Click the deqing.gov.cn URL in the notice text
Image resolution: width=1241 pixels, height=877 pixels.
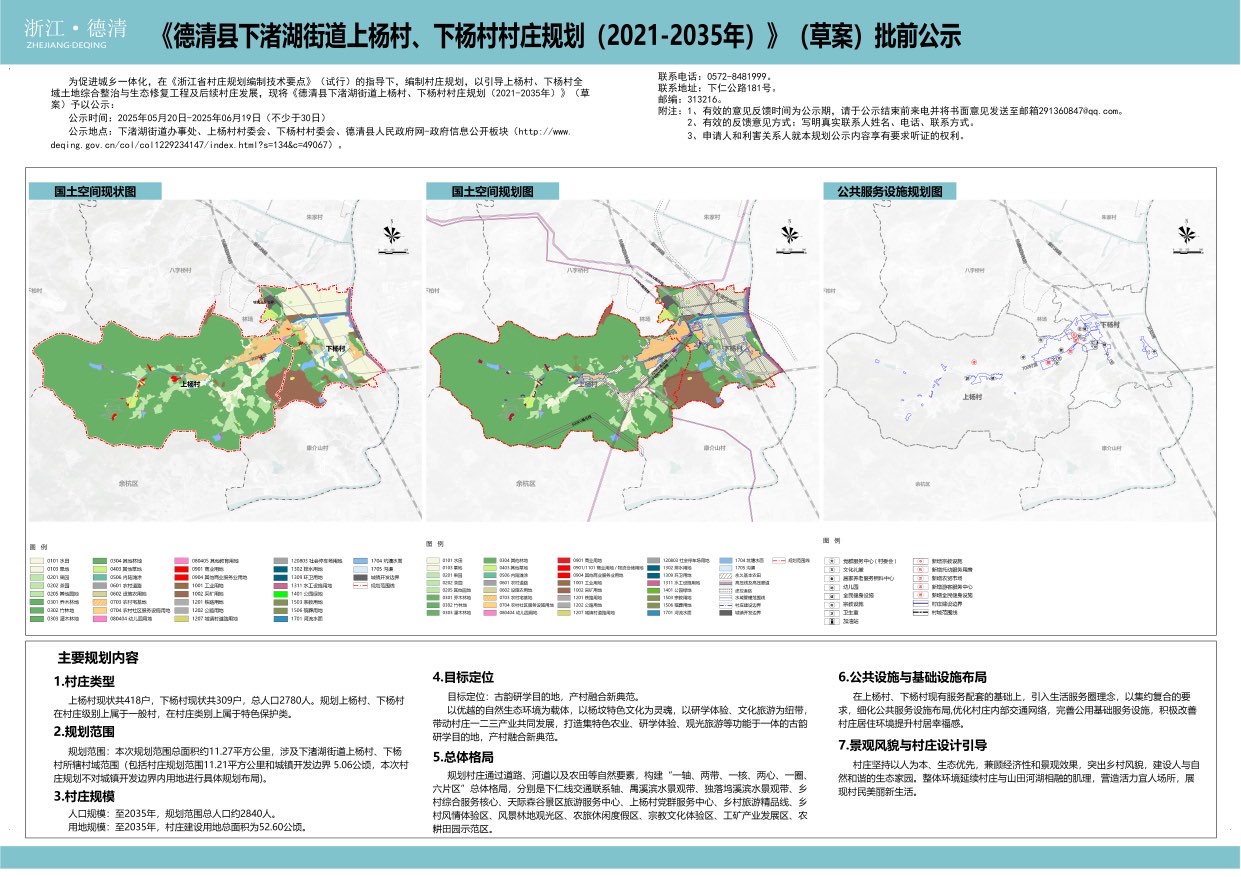click(x=312, y=138)
